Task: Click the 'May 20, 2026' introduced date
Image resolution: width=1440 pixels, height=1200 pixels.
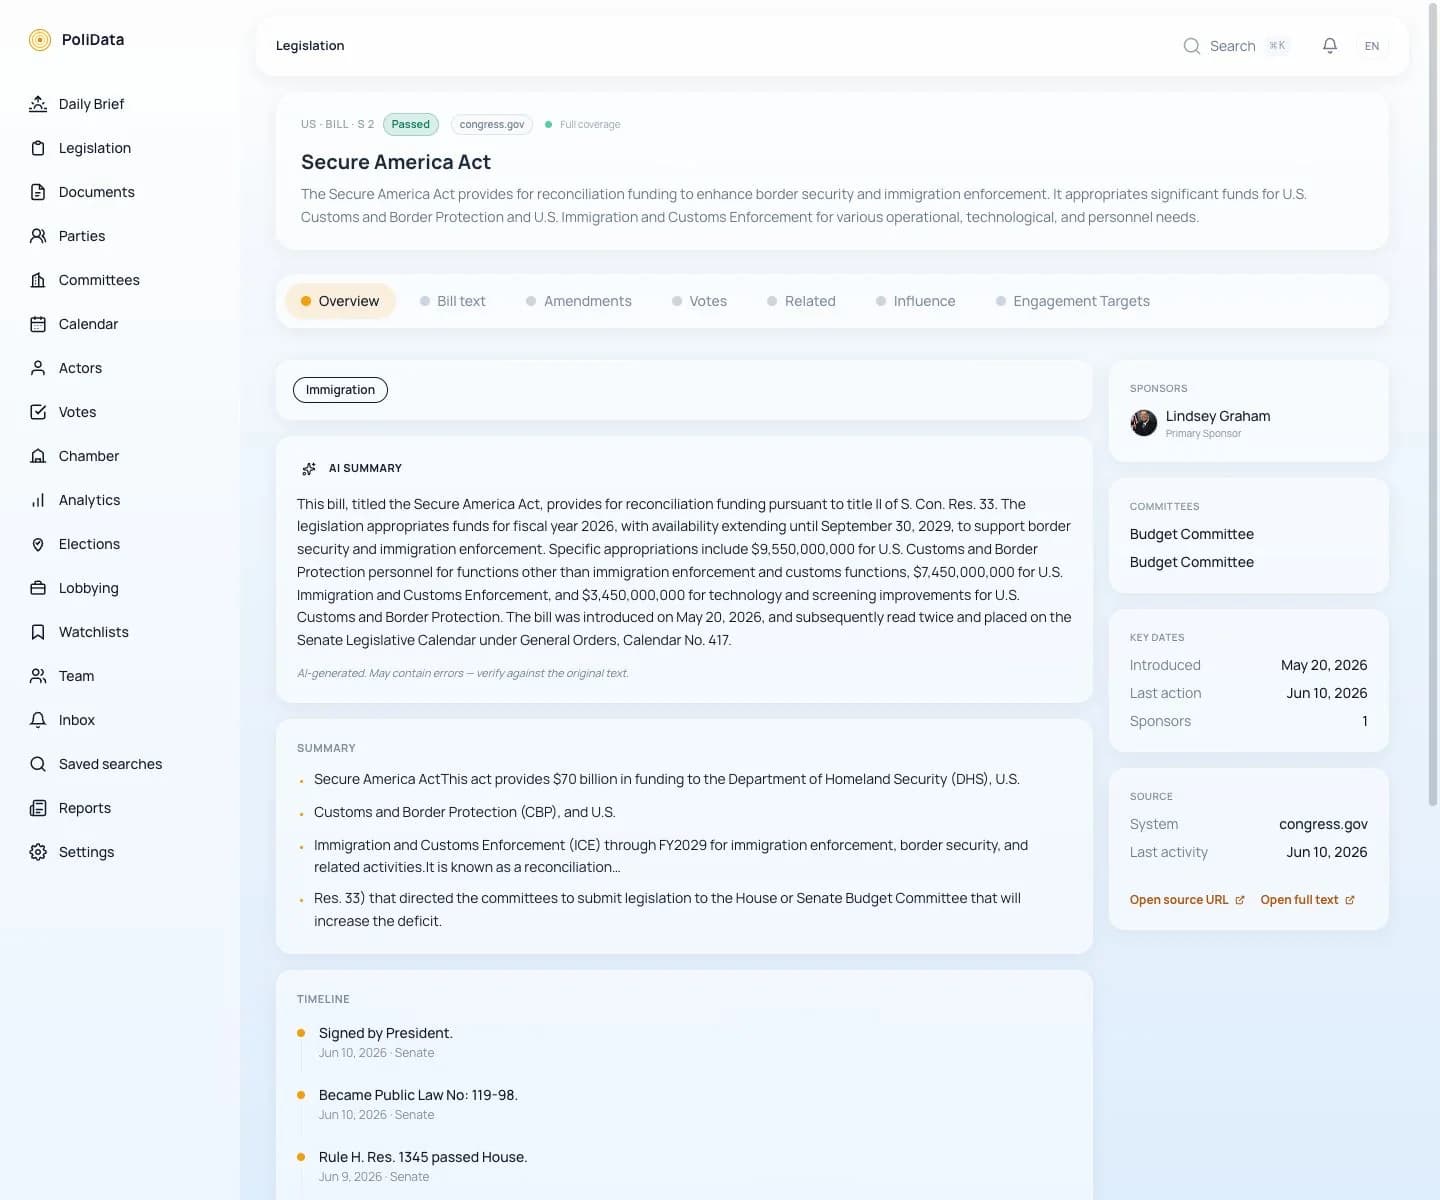Action: pyautogui.click(x=1324, y=665)
